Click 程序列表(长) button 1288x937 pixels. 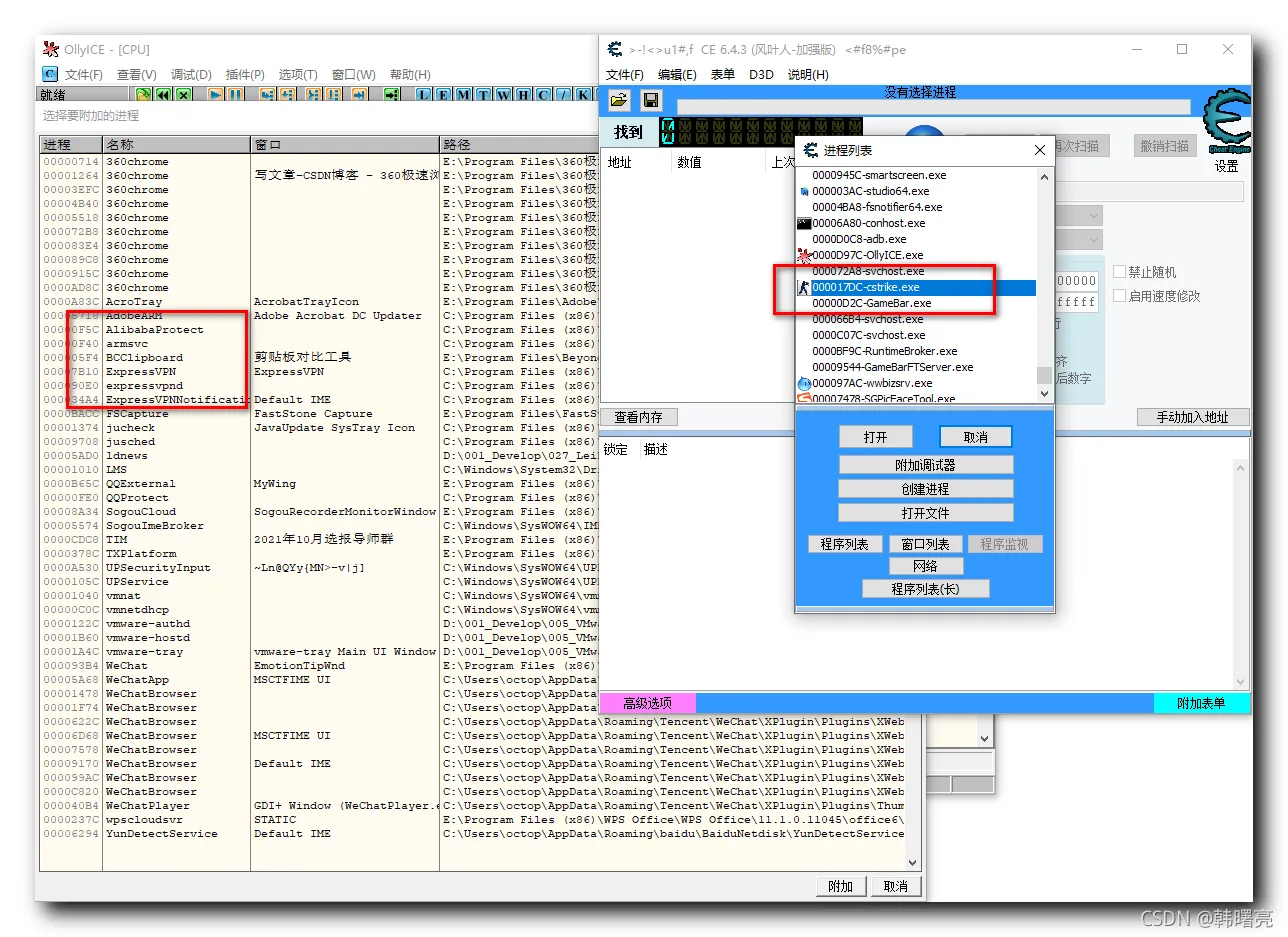[925, 589]
